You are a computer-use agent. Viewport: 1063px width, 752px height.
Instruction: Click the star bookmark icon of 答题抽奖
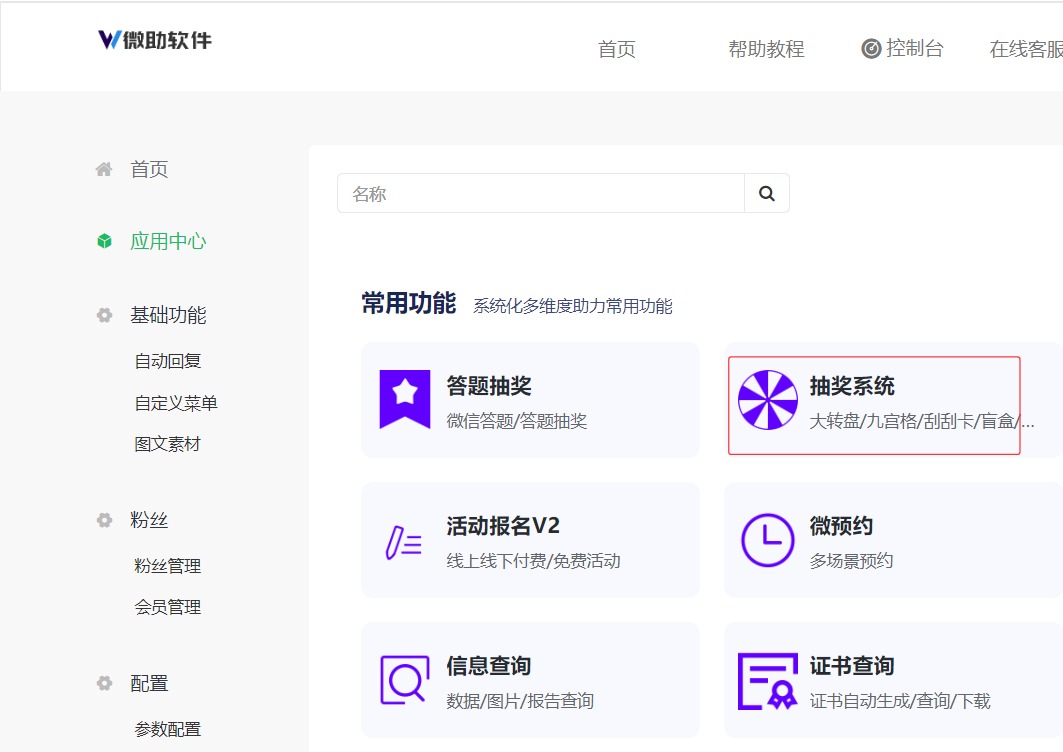pos(405,399)
